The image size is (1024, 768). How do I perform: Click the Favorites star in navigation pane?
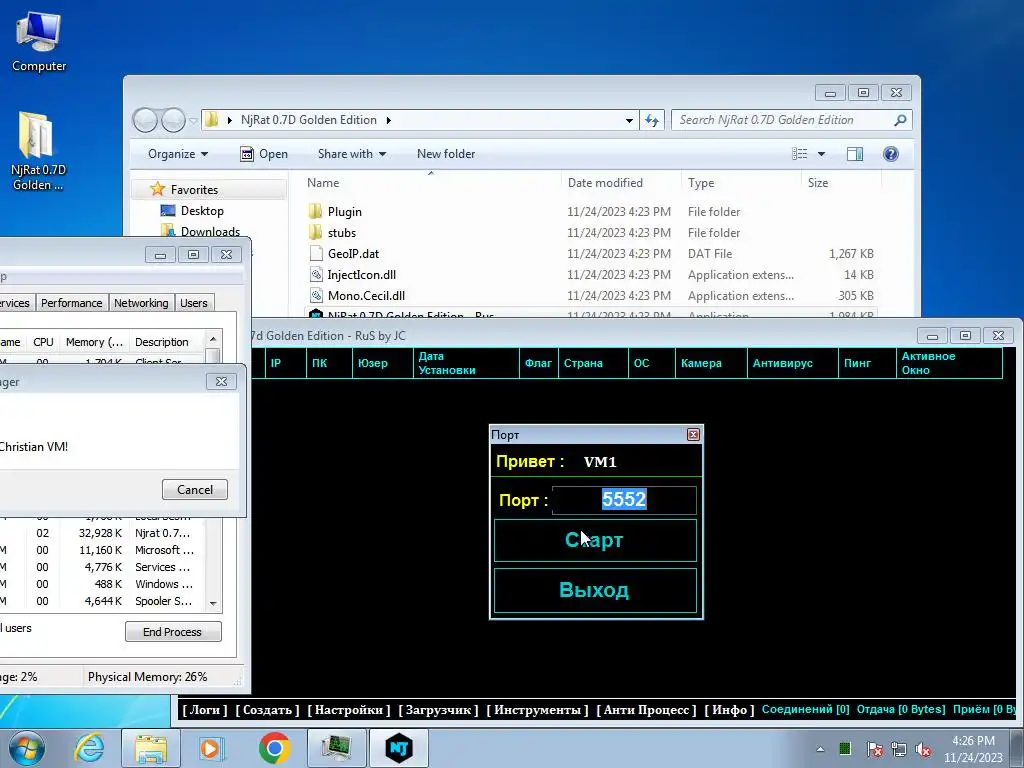(157, 189)
